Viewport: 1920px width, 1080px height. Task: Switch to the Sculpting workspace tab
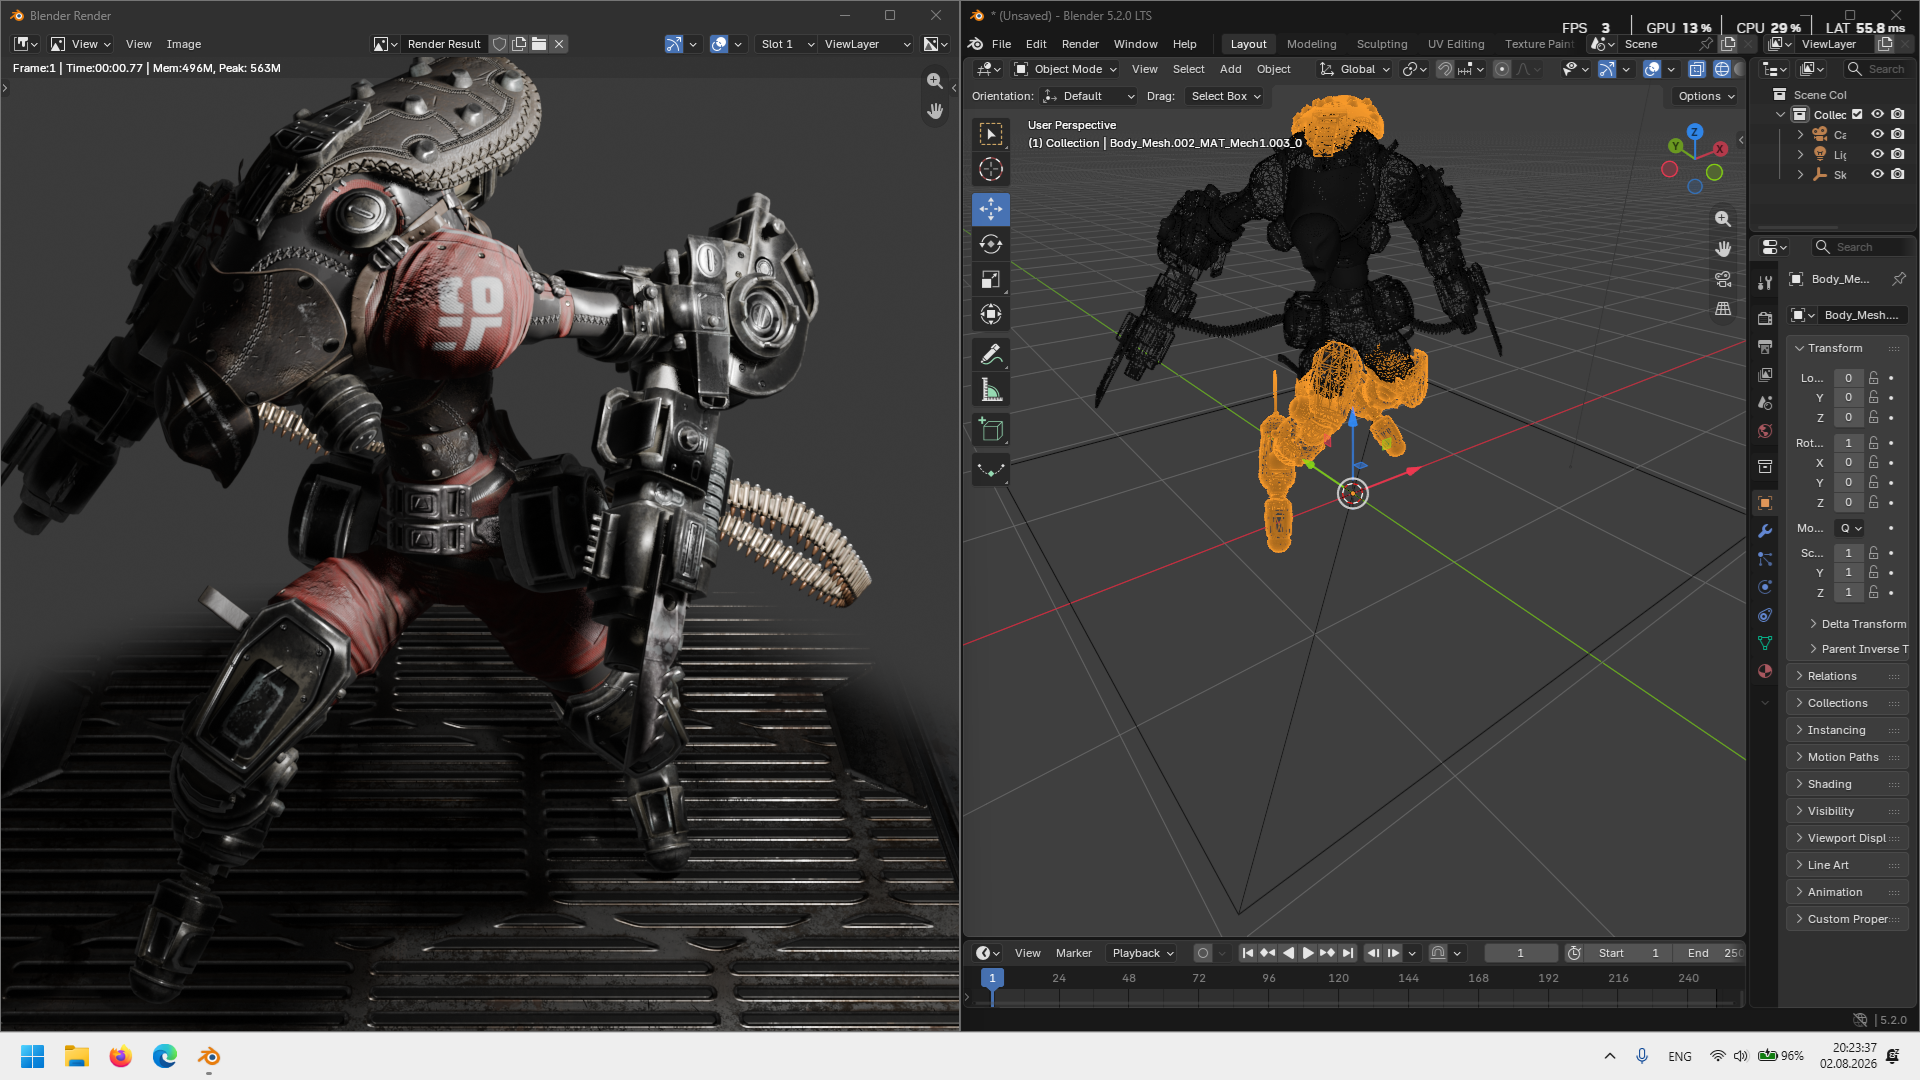click(x=1381, y=44)
